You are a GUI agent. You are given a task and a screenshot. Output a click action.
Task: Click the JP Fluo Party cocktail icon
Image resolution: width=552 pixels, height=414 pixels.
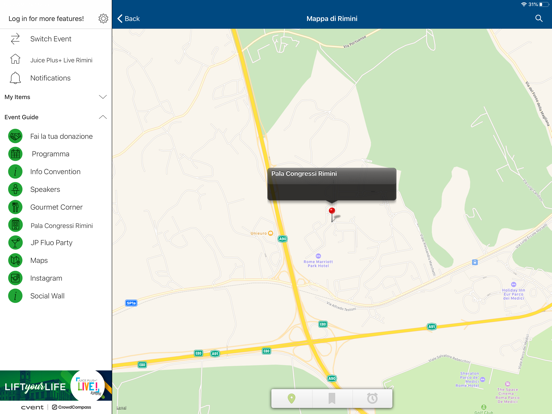pyautogui.click(x=15, y=243)
